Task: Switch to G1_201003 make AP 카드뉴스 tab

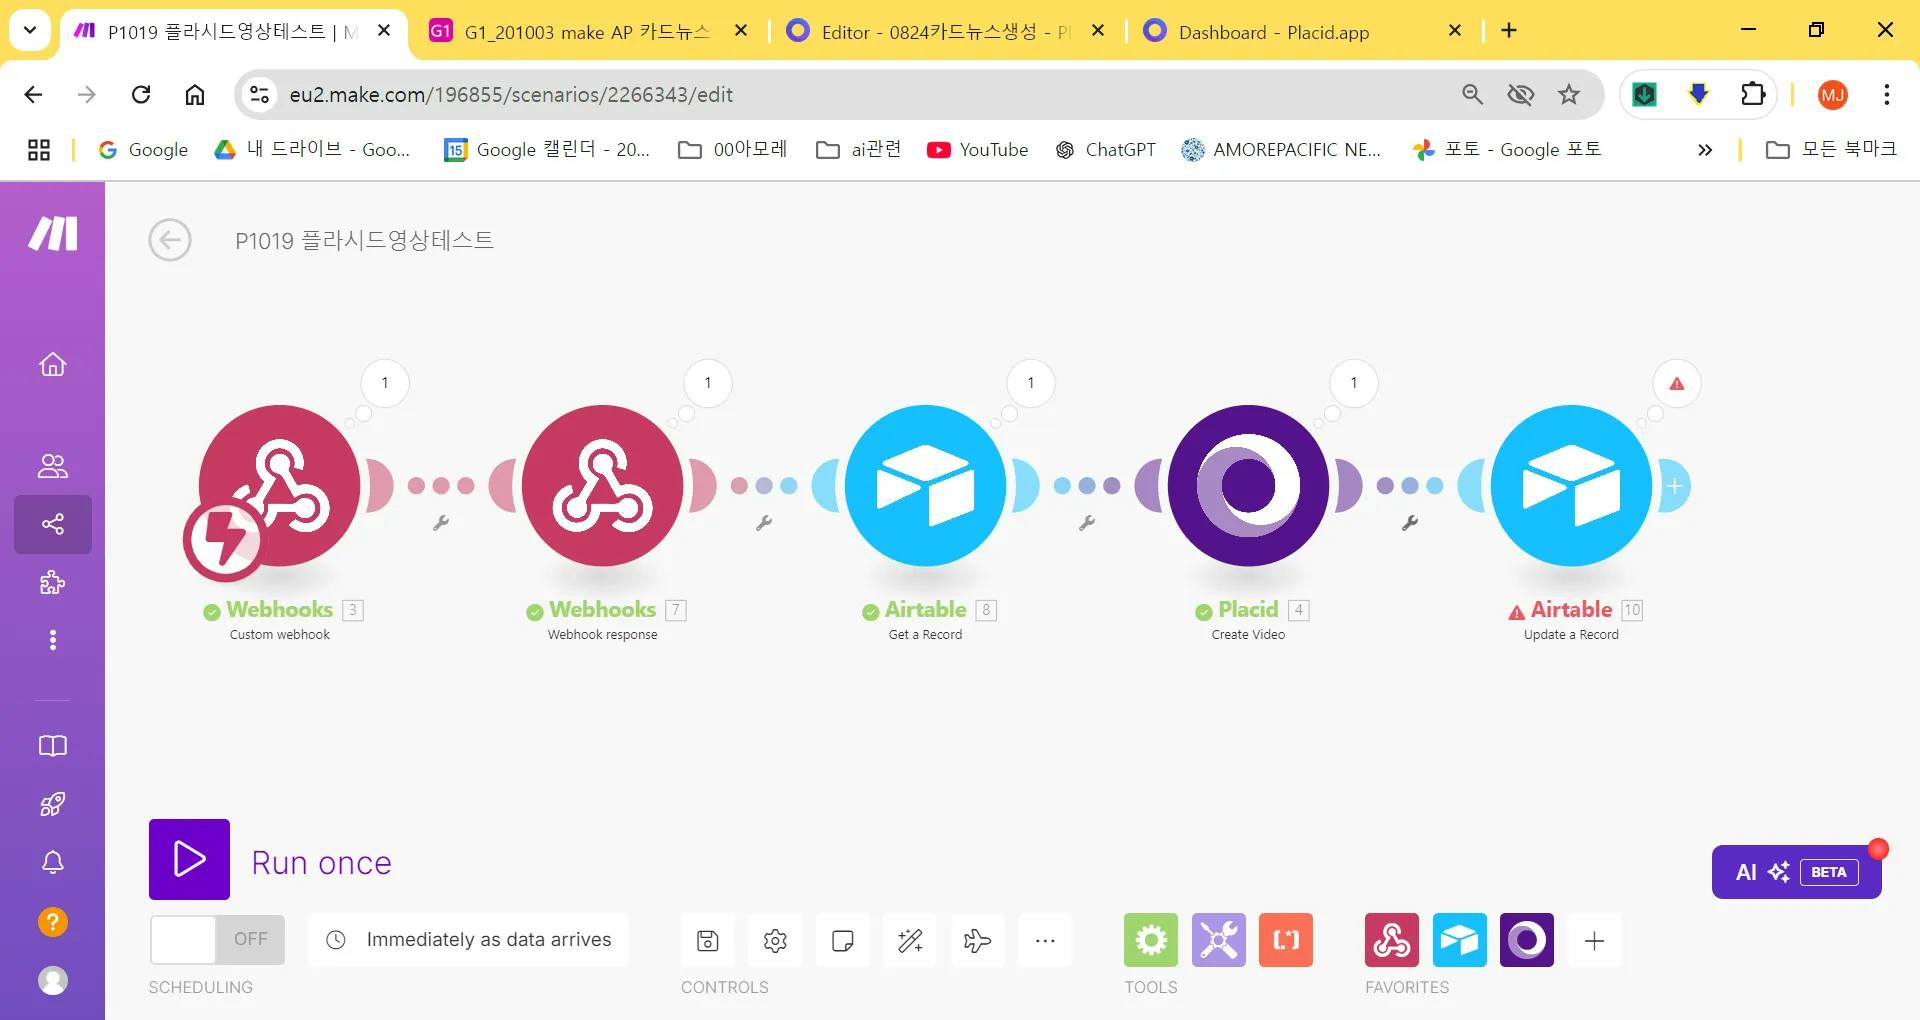Action: (x=588, y=32)
